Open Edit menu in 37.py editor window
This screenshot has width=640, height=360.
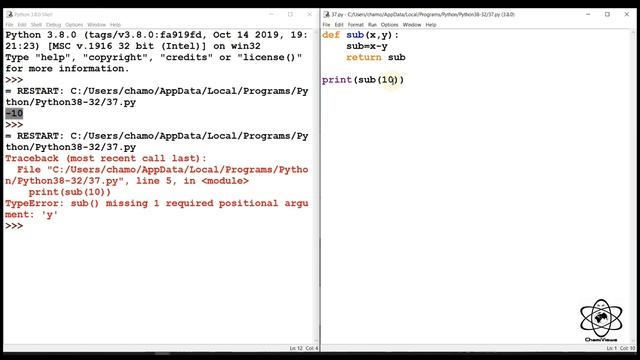pos(339,25)
